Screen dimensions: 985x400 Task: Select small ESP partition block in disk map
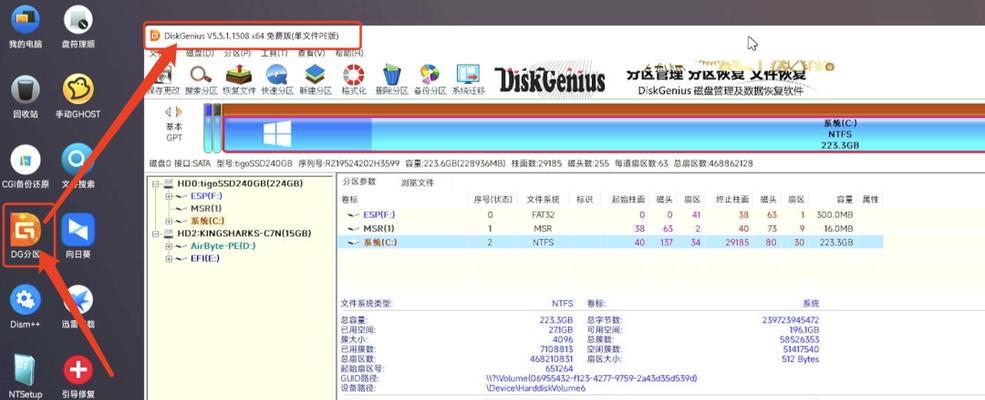tap(208, 127)
